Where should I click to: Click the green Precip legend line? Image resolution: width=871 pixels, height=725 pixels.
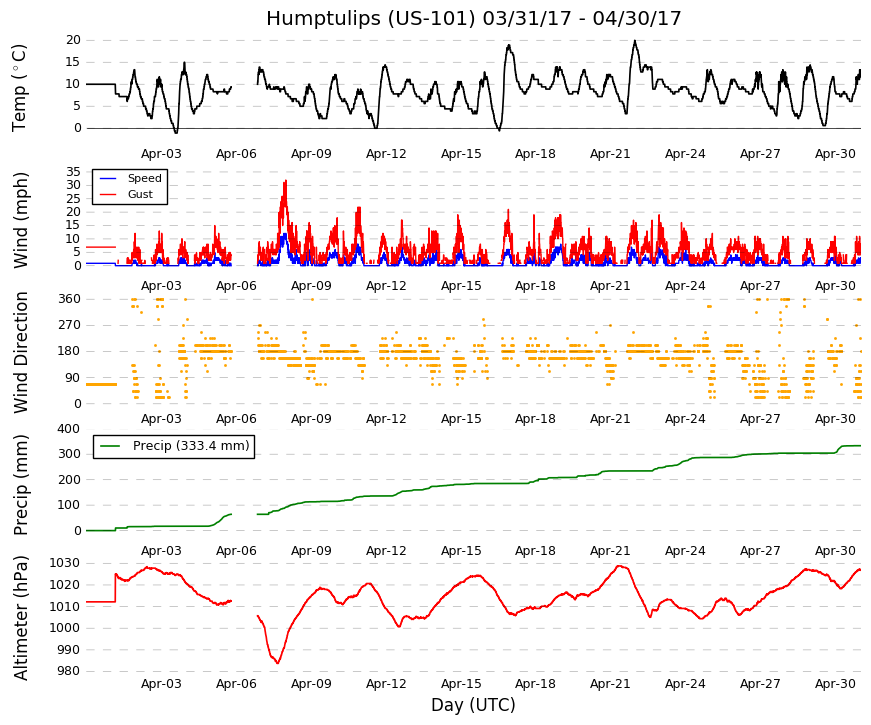pos(109,446)
